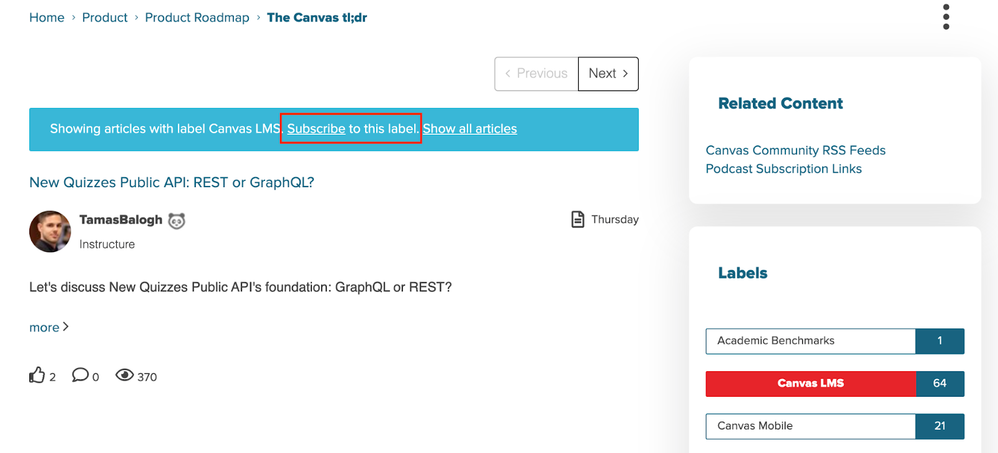Viewport: 998px width, 453px height.
Task: Click the Previous page button
Action: pos(537,74)
